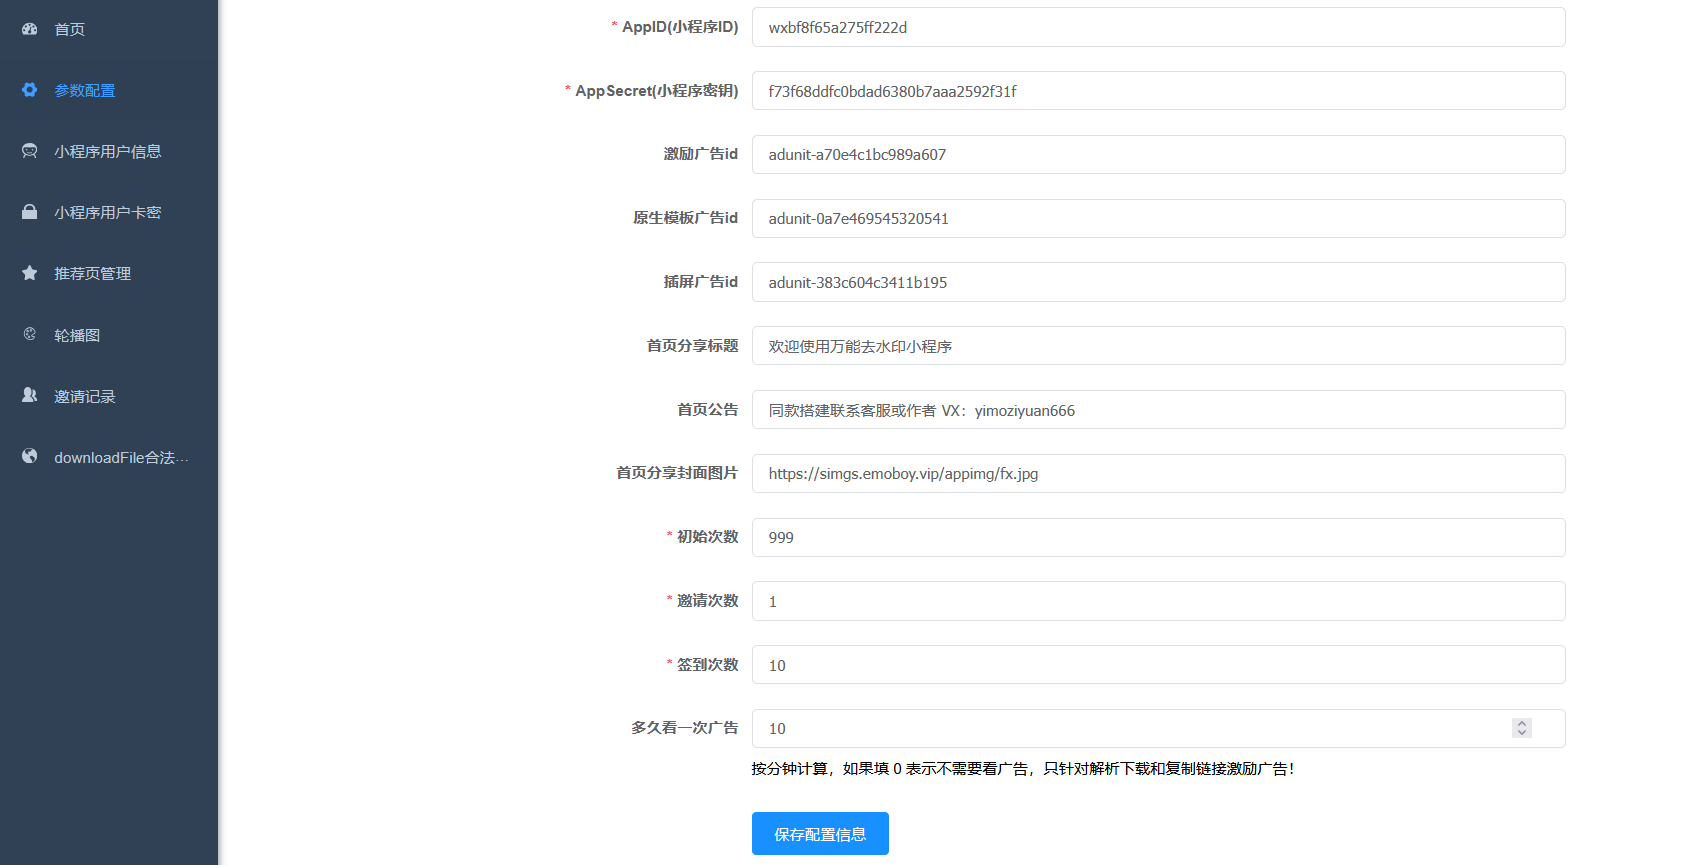Click the carousel icon beside 轮播图
Image resolution: width=1696 pixels, height=865 pixels.
click(30, 334)
